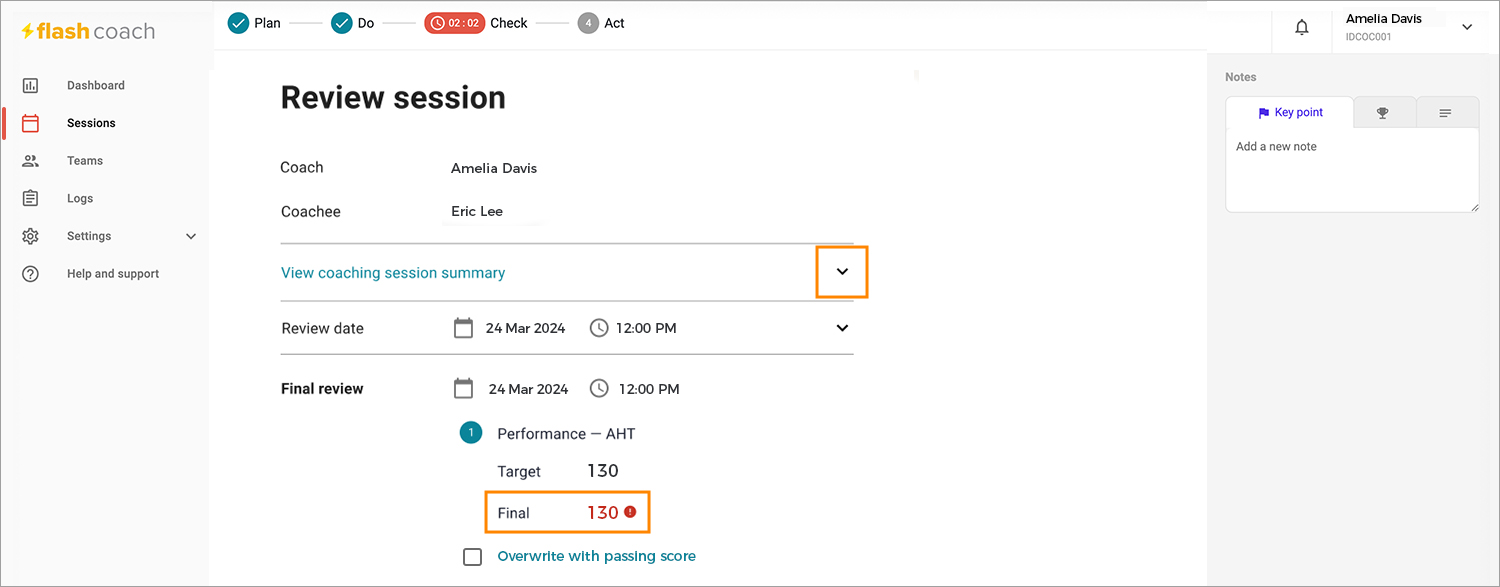This screenshot has height=587, width=1500.
Task: Click the 02:02 Check timer badge
Action: (454, 23)
